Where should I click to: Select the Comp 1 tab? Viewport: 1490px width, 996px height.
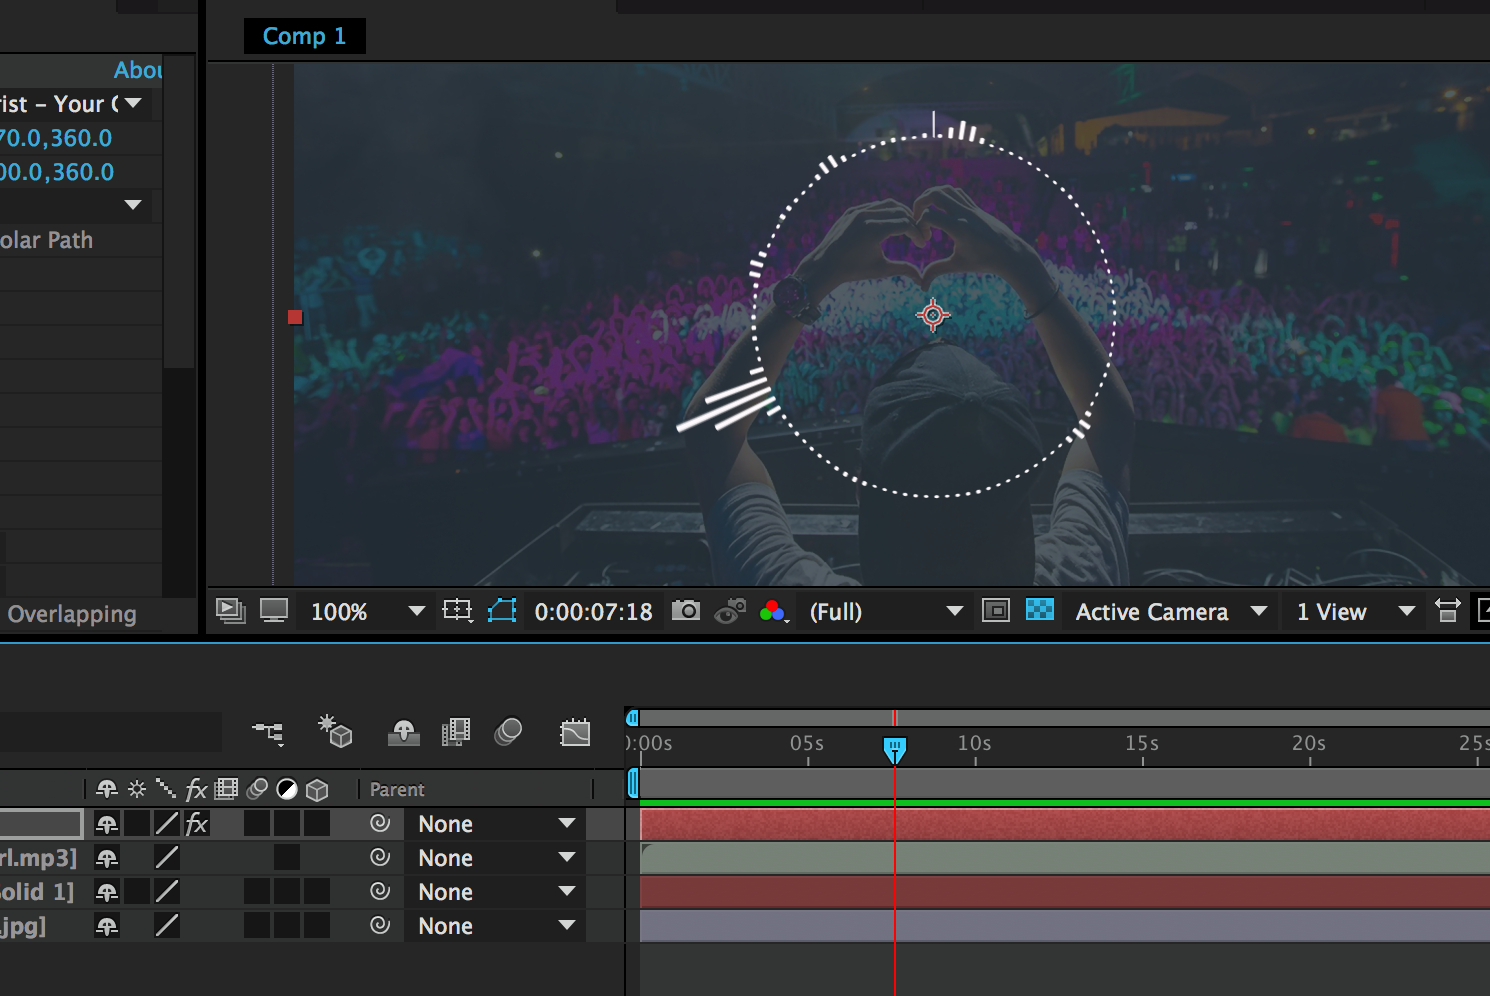coord(304,36)
